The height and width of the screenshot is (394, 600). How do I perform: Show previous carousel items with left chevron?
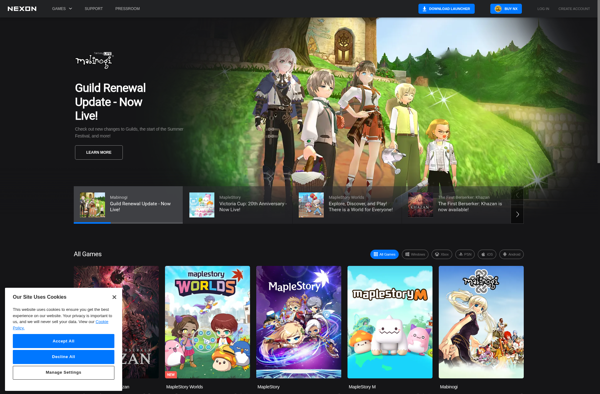[517, 195]
